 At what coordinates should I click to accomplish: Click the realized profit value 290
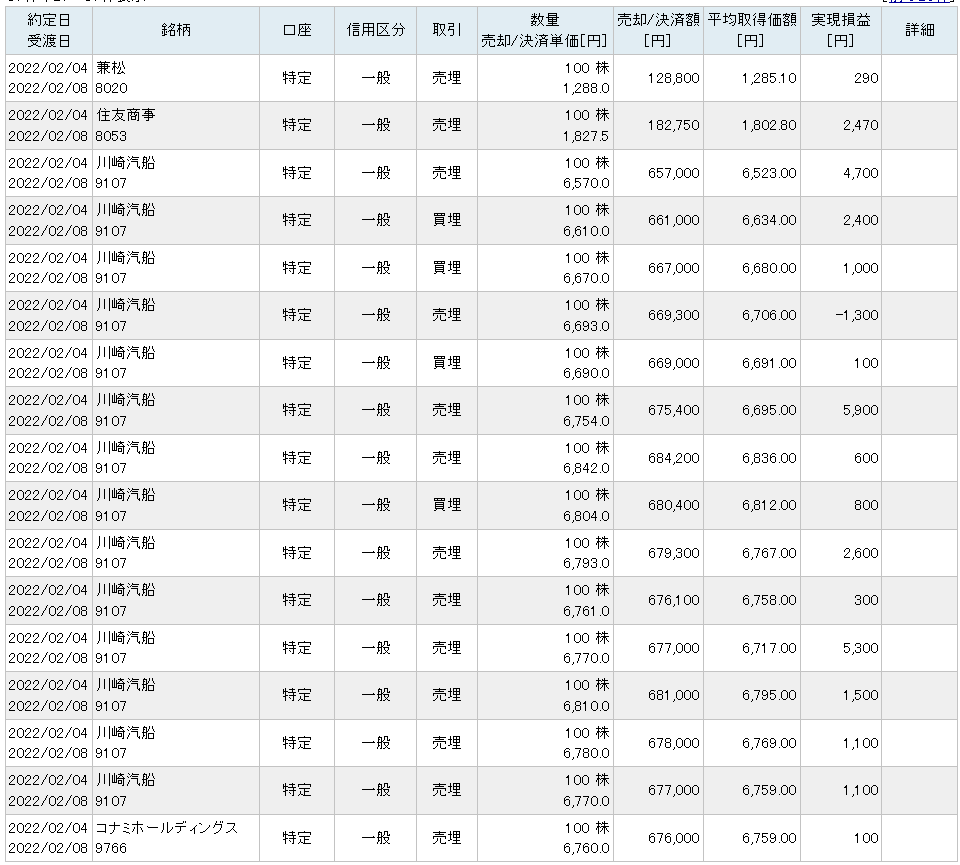point(866,78)
